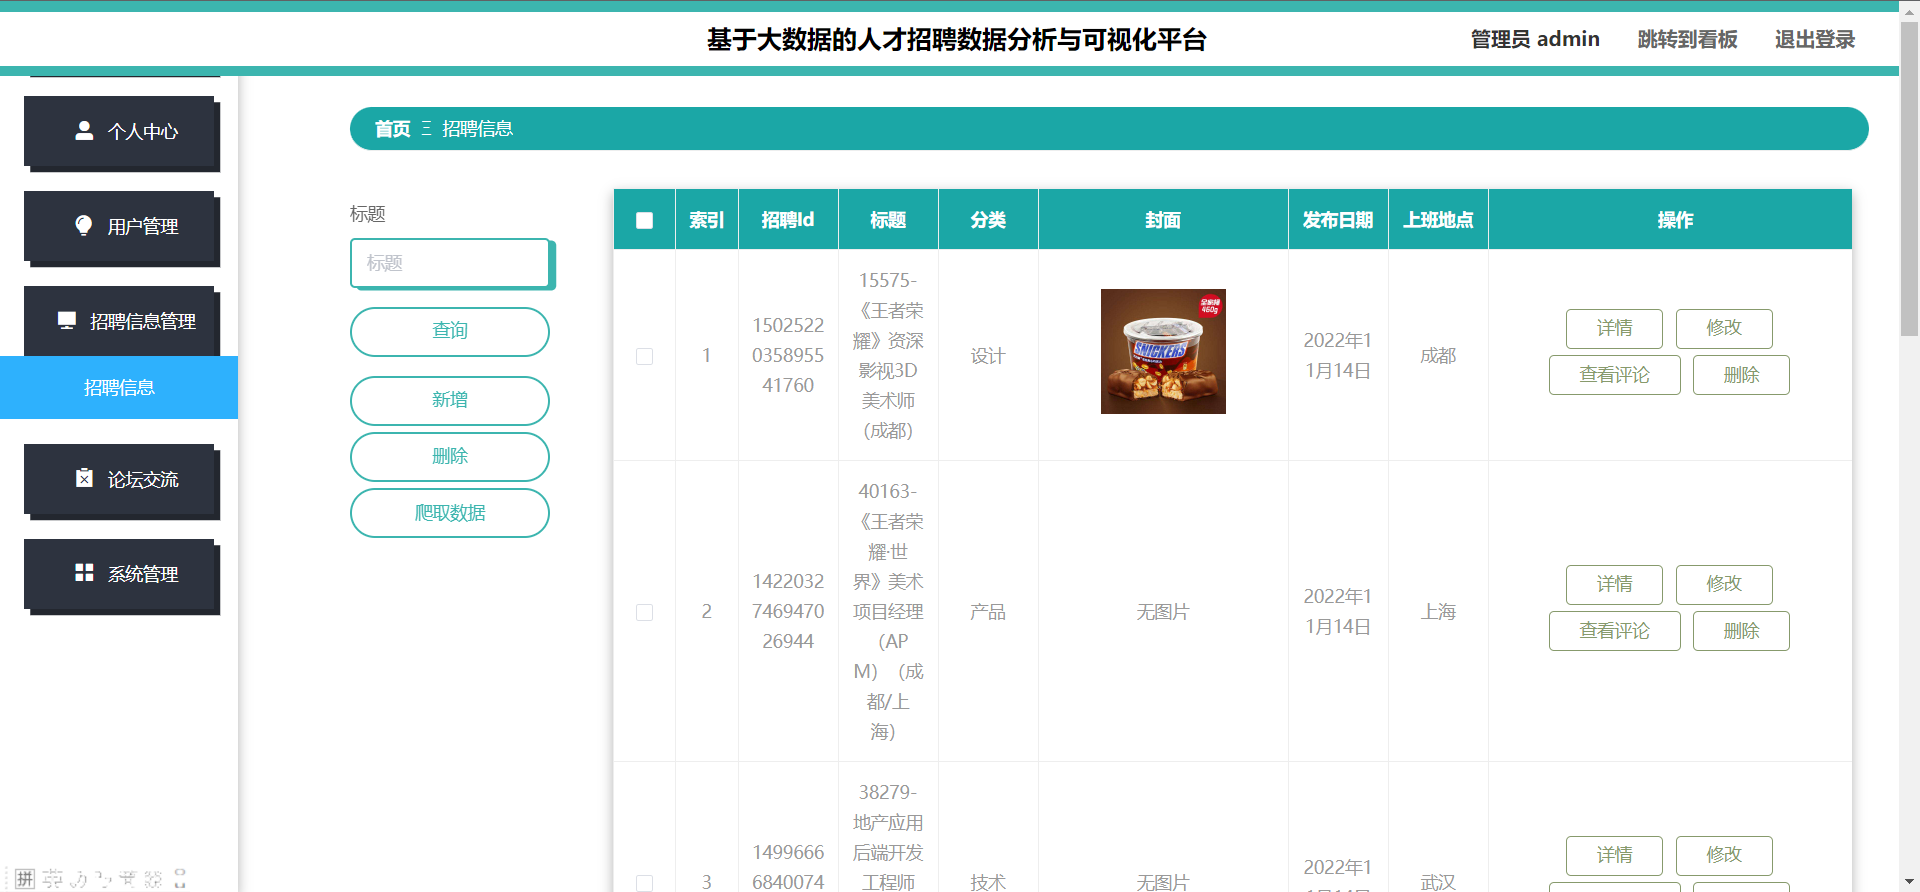Click the 标题 search input field
This screenshot has height=892, width=1920.
point(450,263)
